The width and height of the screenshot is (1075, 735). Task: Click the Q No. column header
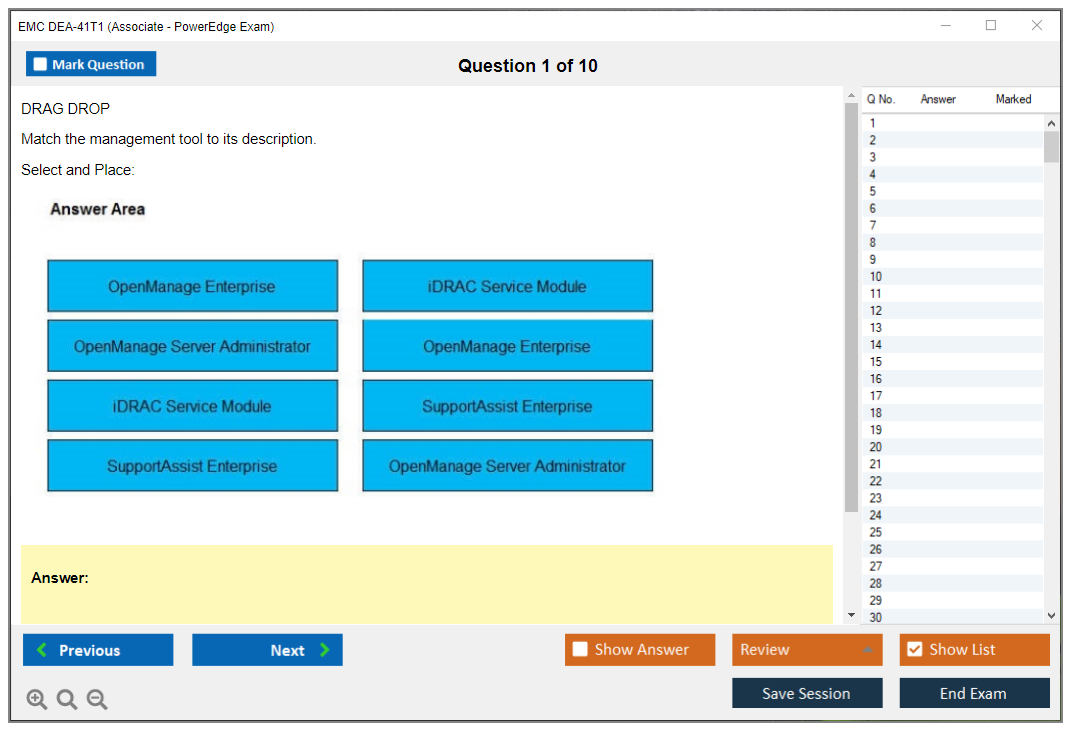click(x=881, y=99)
